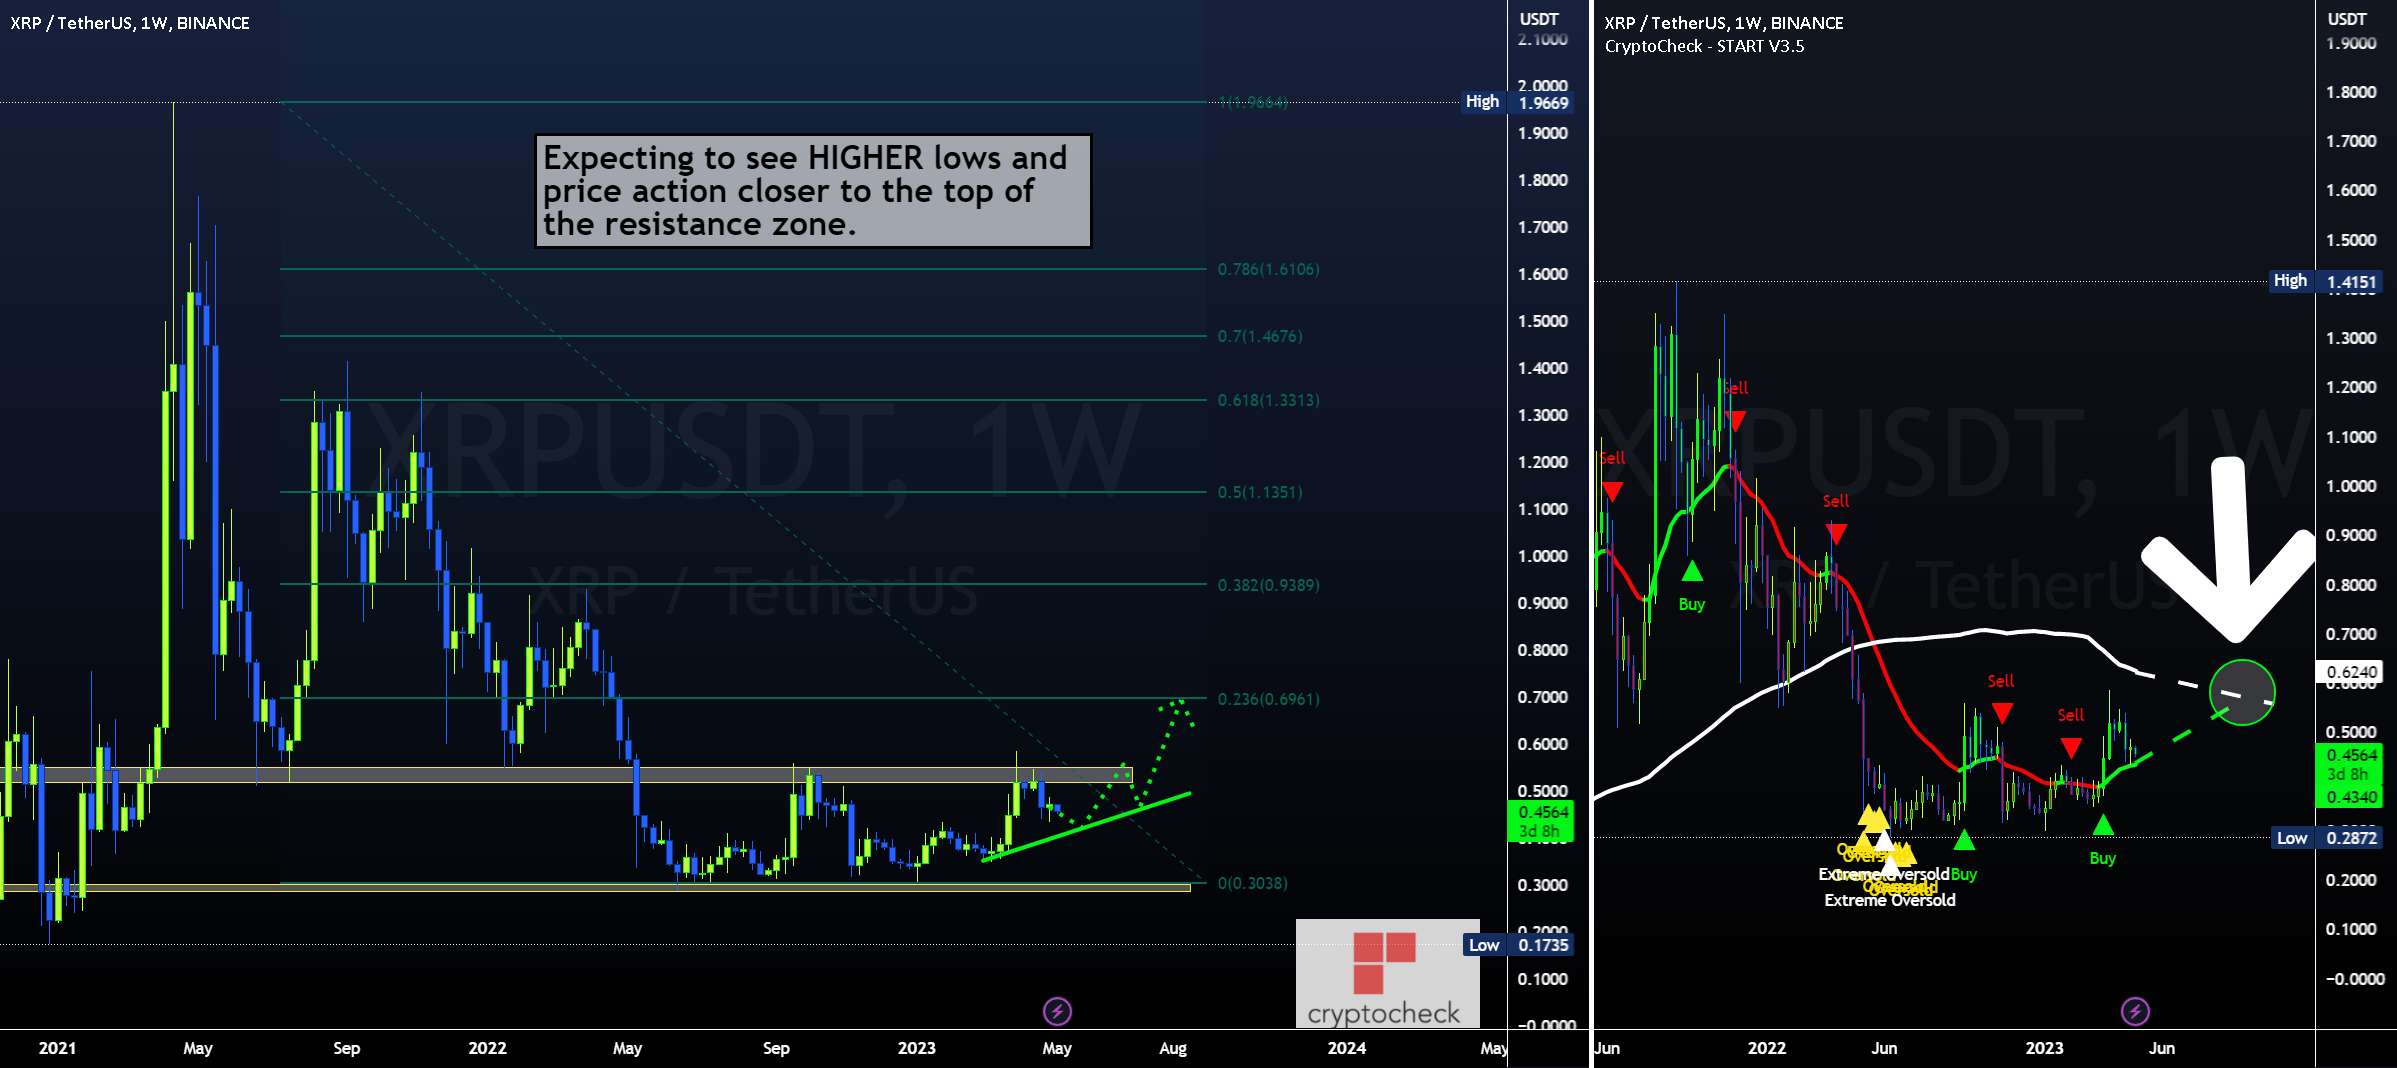Click the 2021 label on left time axis
The image size is (2397, 1068).
pos(57,1048)
